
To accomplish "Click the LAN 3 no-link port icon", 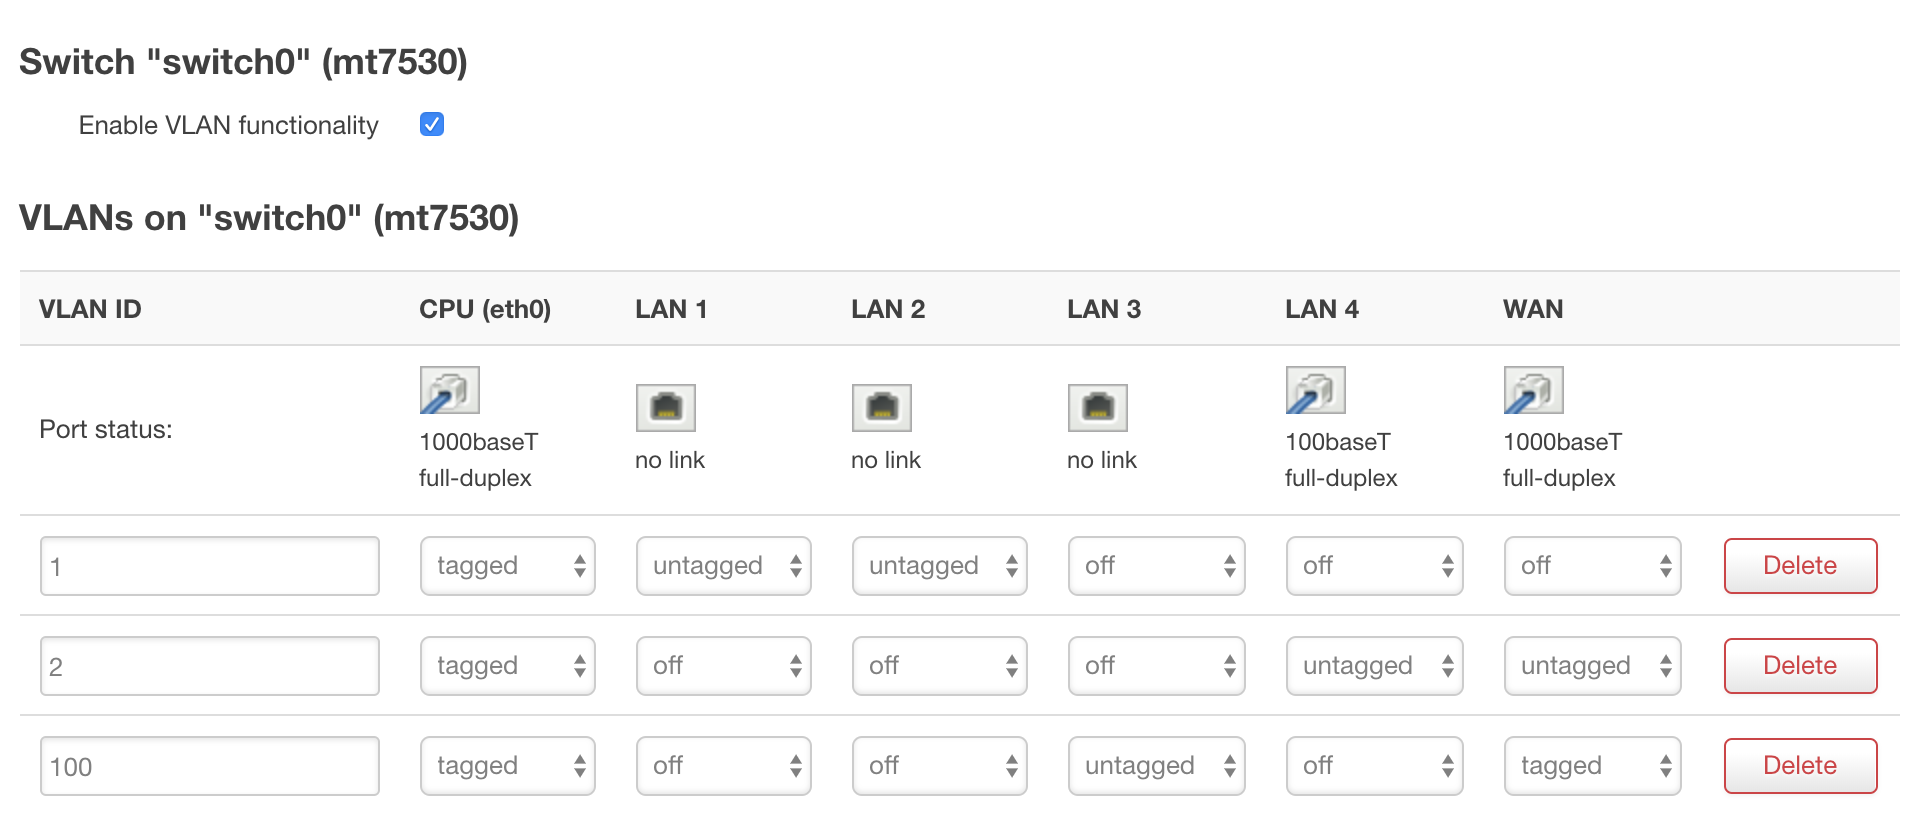I will click(x=1097, y=407).
